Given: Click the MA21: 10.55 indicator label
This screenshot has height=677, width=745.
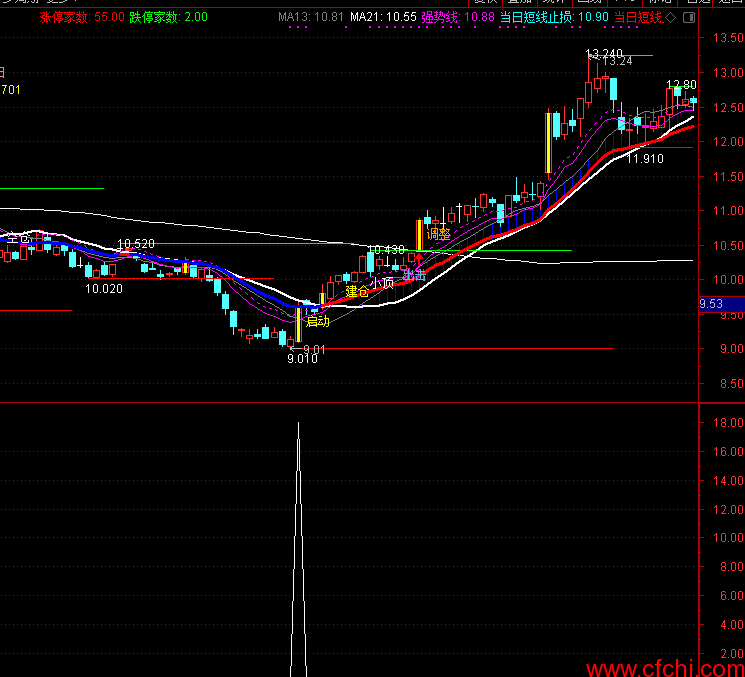Looking at the screenshot, I should [x=383, y=18].
